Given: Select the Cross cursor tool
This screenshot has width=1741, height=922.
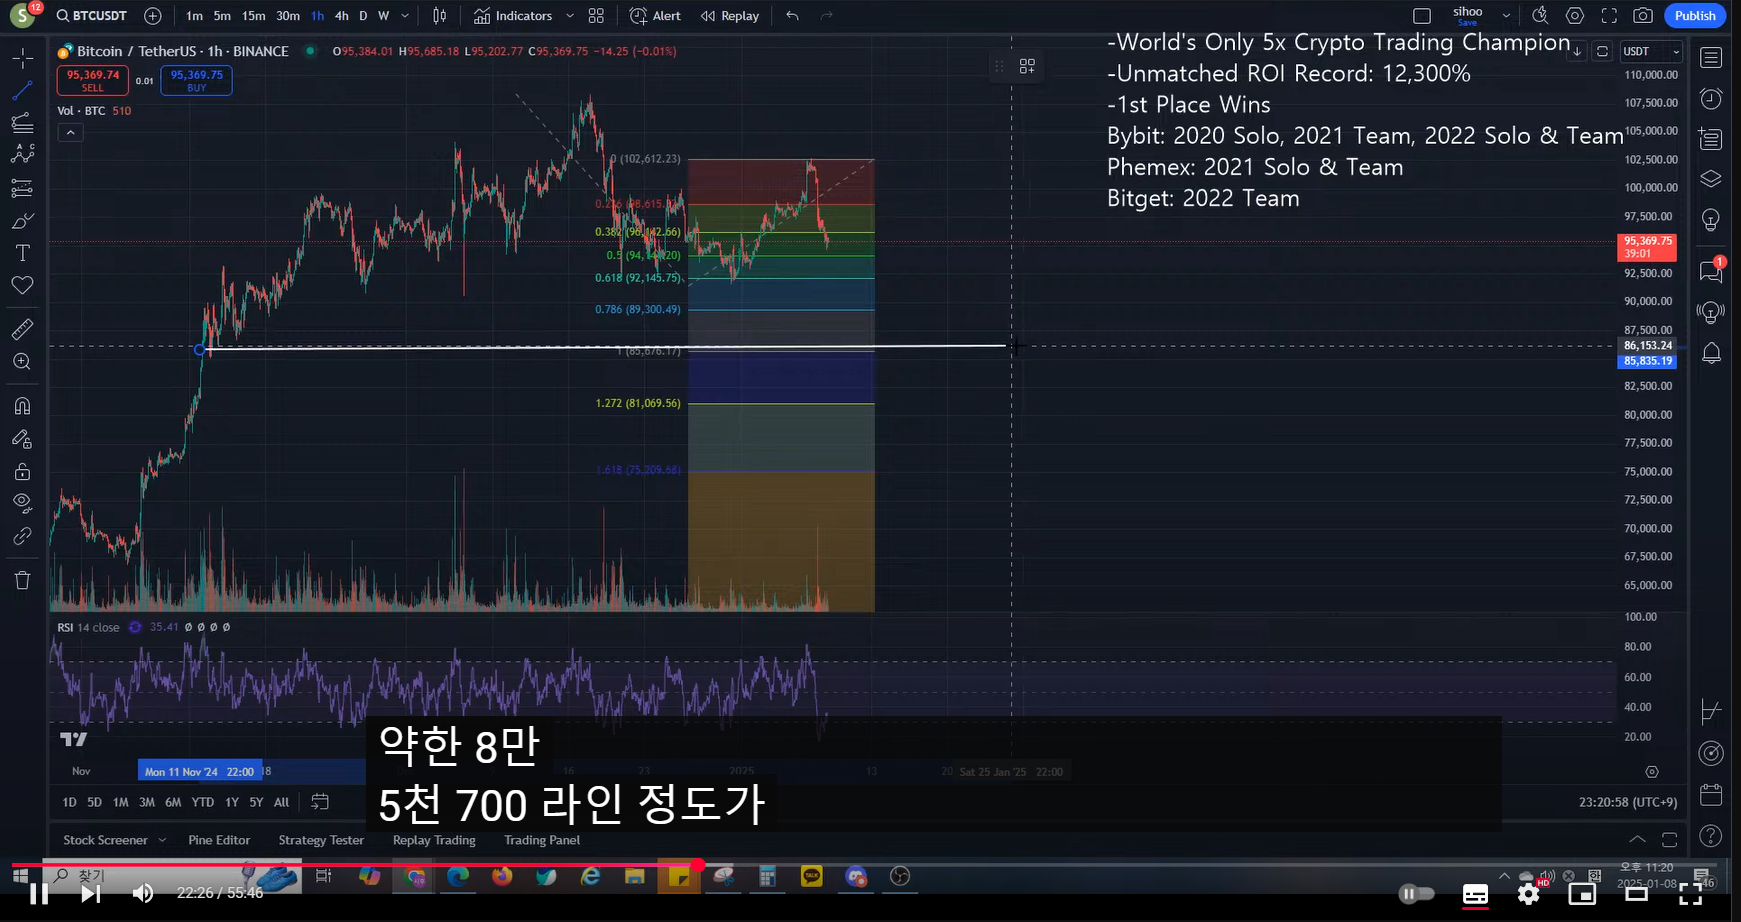Looking at the screenshot, I should [22, 59].
